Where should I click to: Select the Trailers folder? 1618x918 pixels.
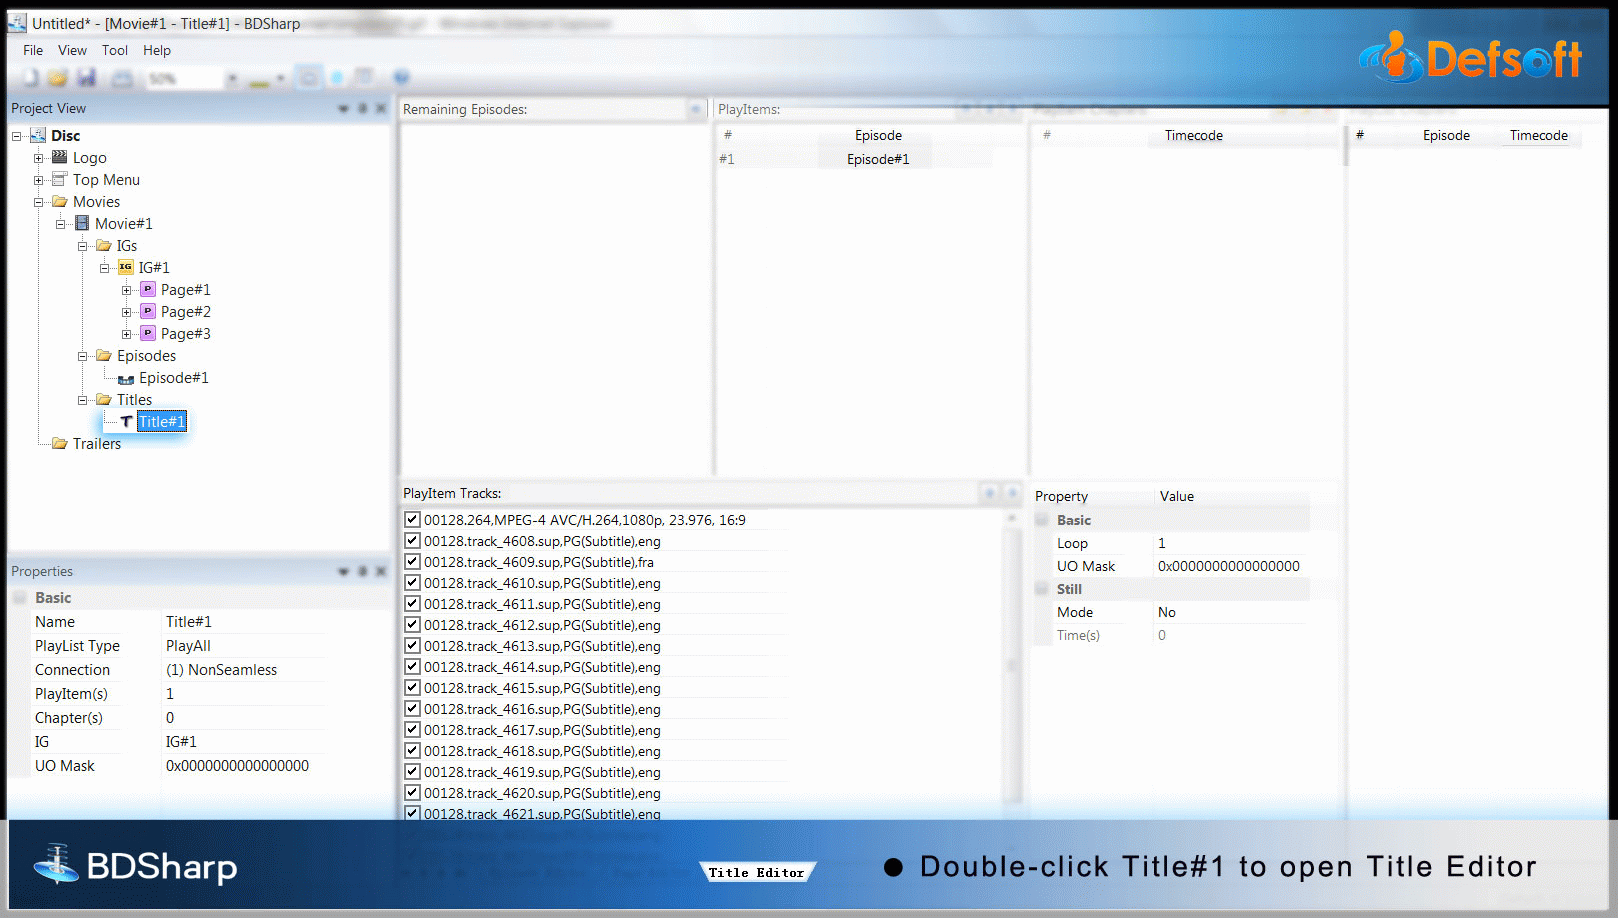pyautogui.click(x=97, y=444)
